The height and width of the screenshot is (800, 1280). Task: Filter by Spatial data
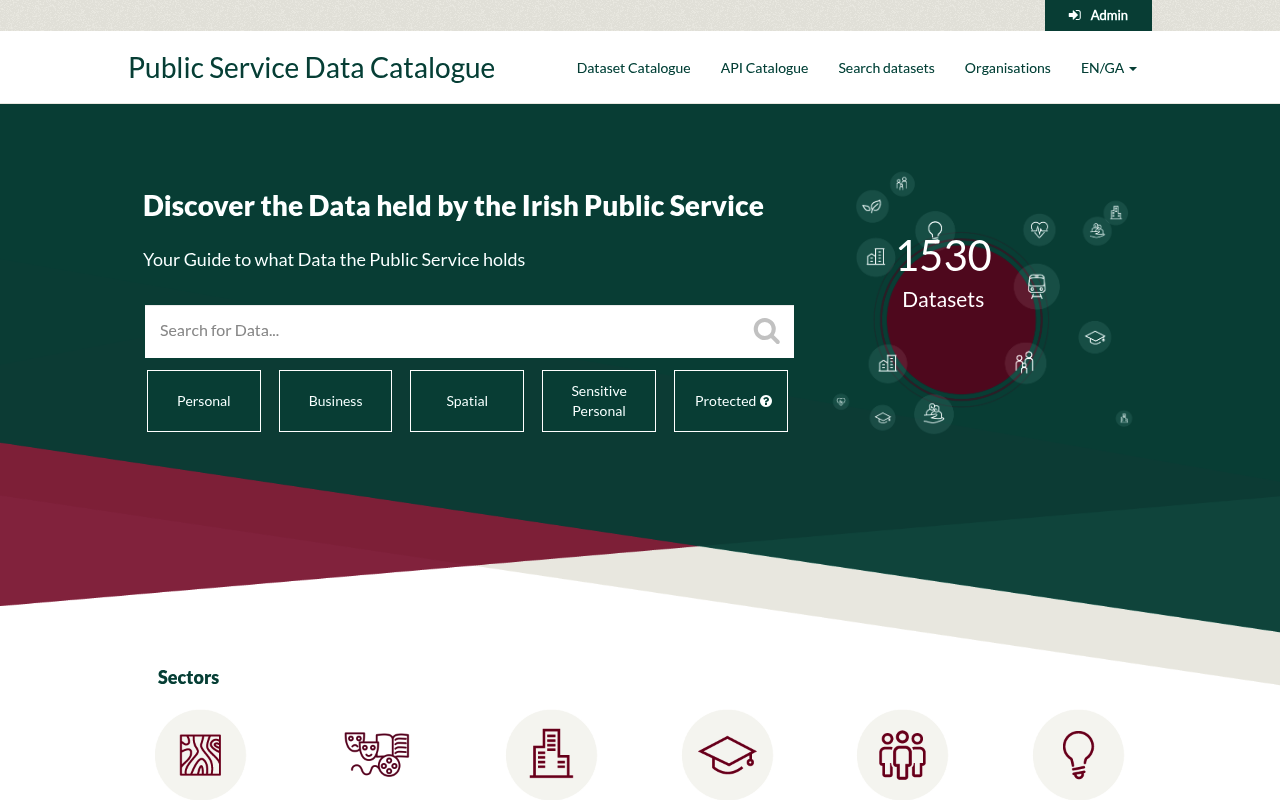[x=467, y=401]
